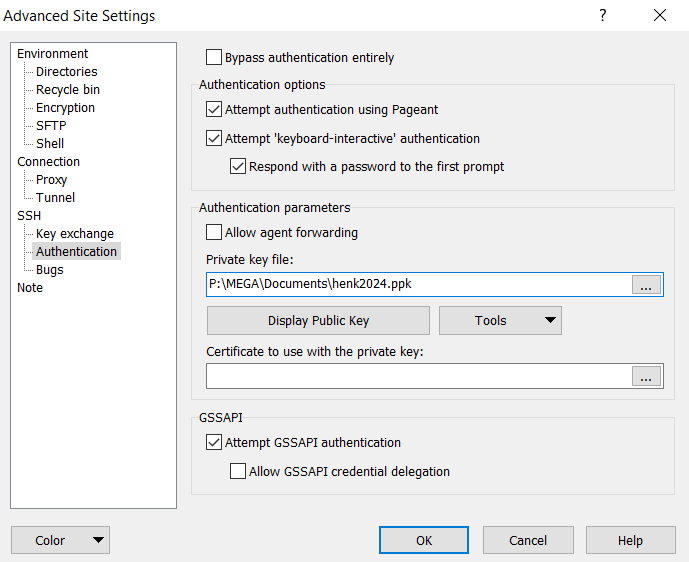Click the Cancel button
Image resolution: width=689 pixels, height=562 pixels.
point(528,541)
